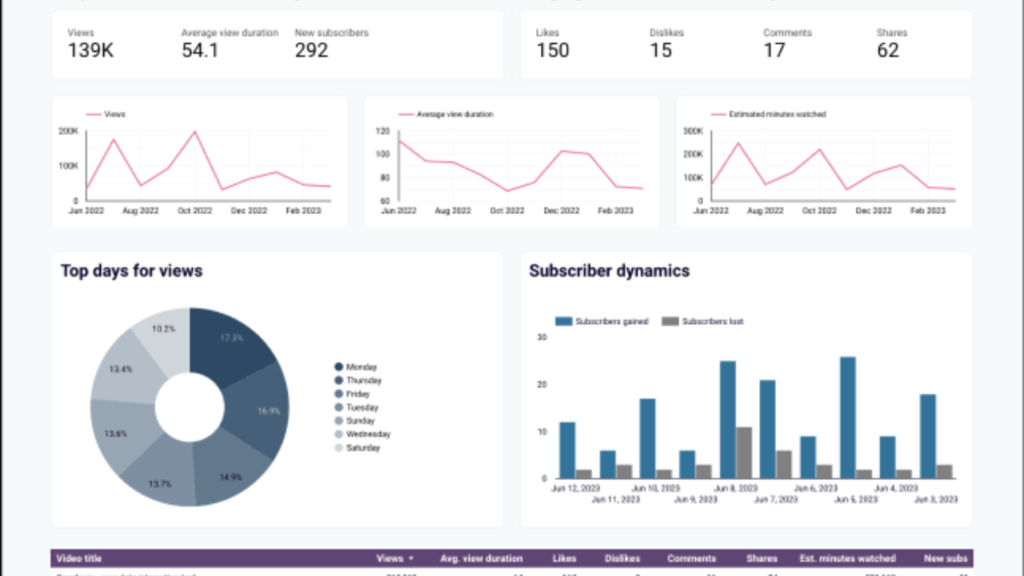
Task: Click the Shares value 62
Action: tap(888, 50)
